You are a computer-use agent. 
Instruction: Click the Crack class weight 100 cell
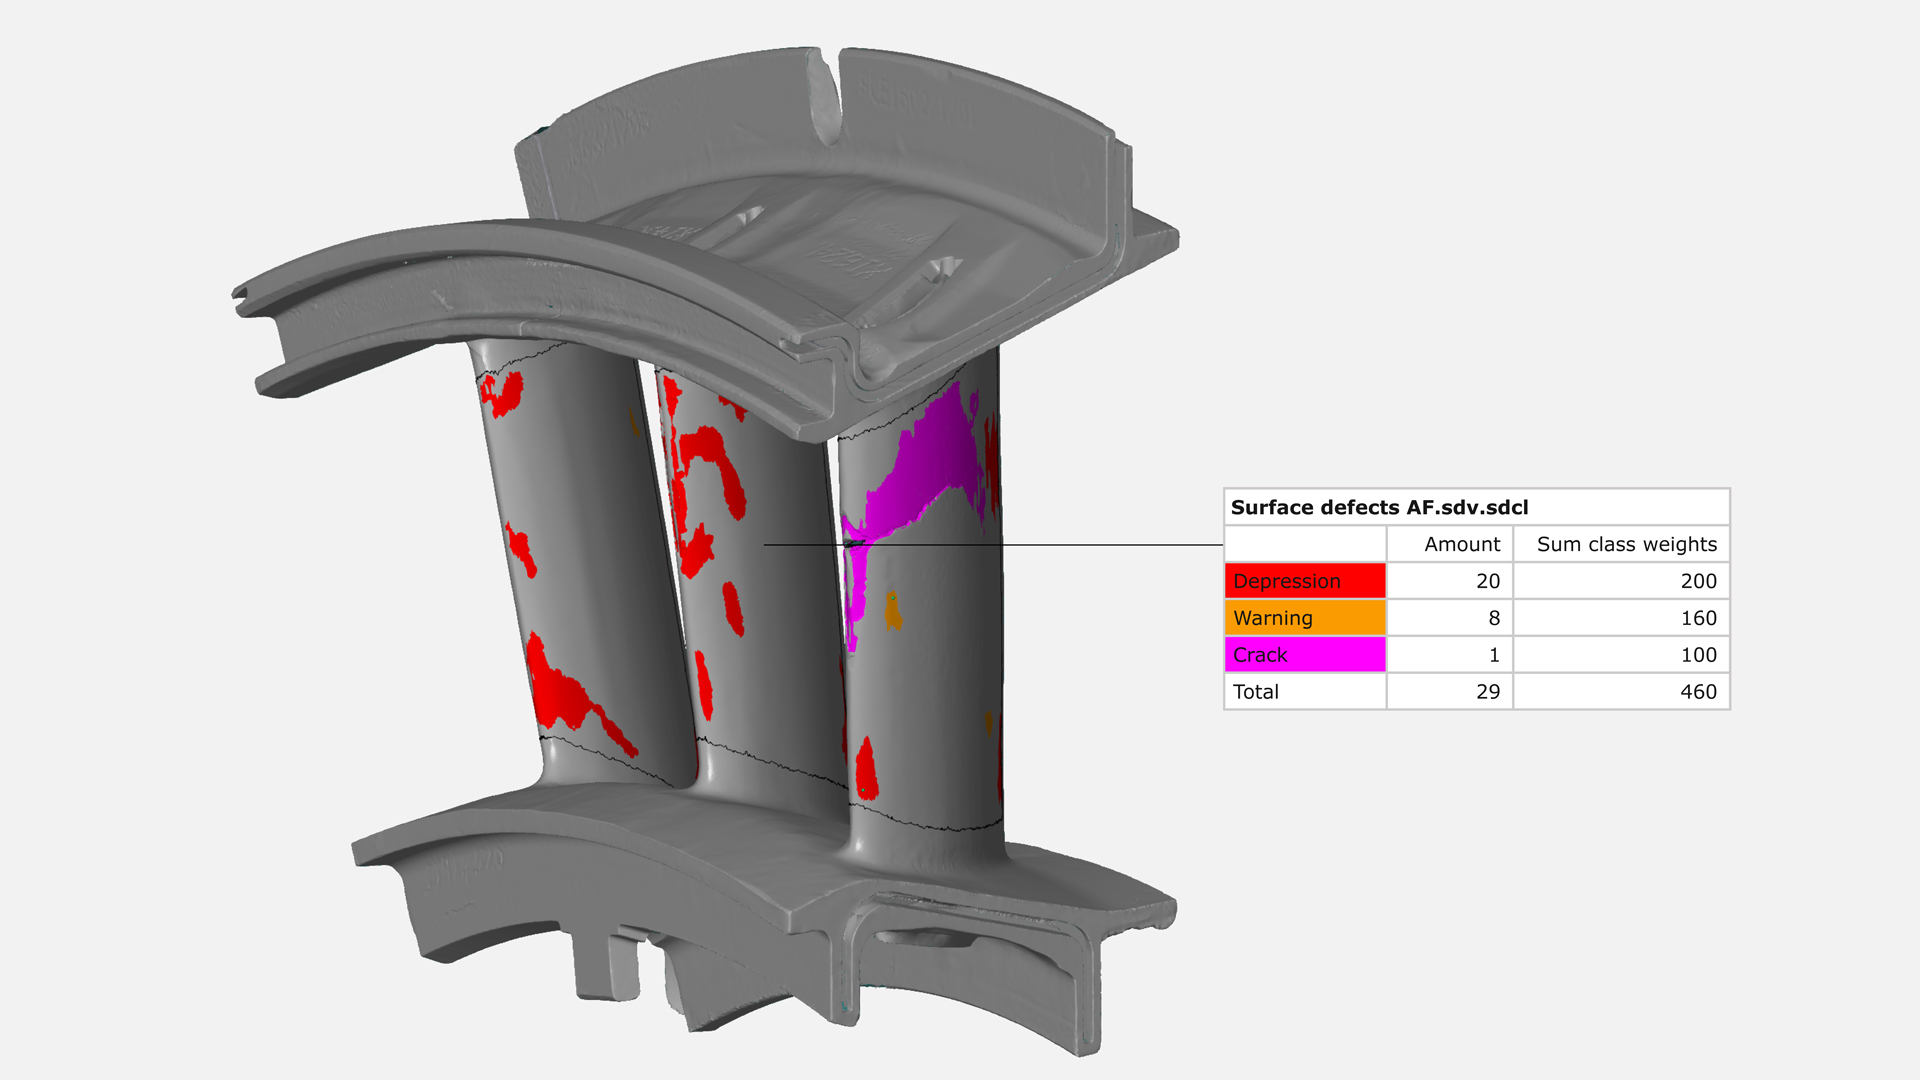click(1697, 655)
